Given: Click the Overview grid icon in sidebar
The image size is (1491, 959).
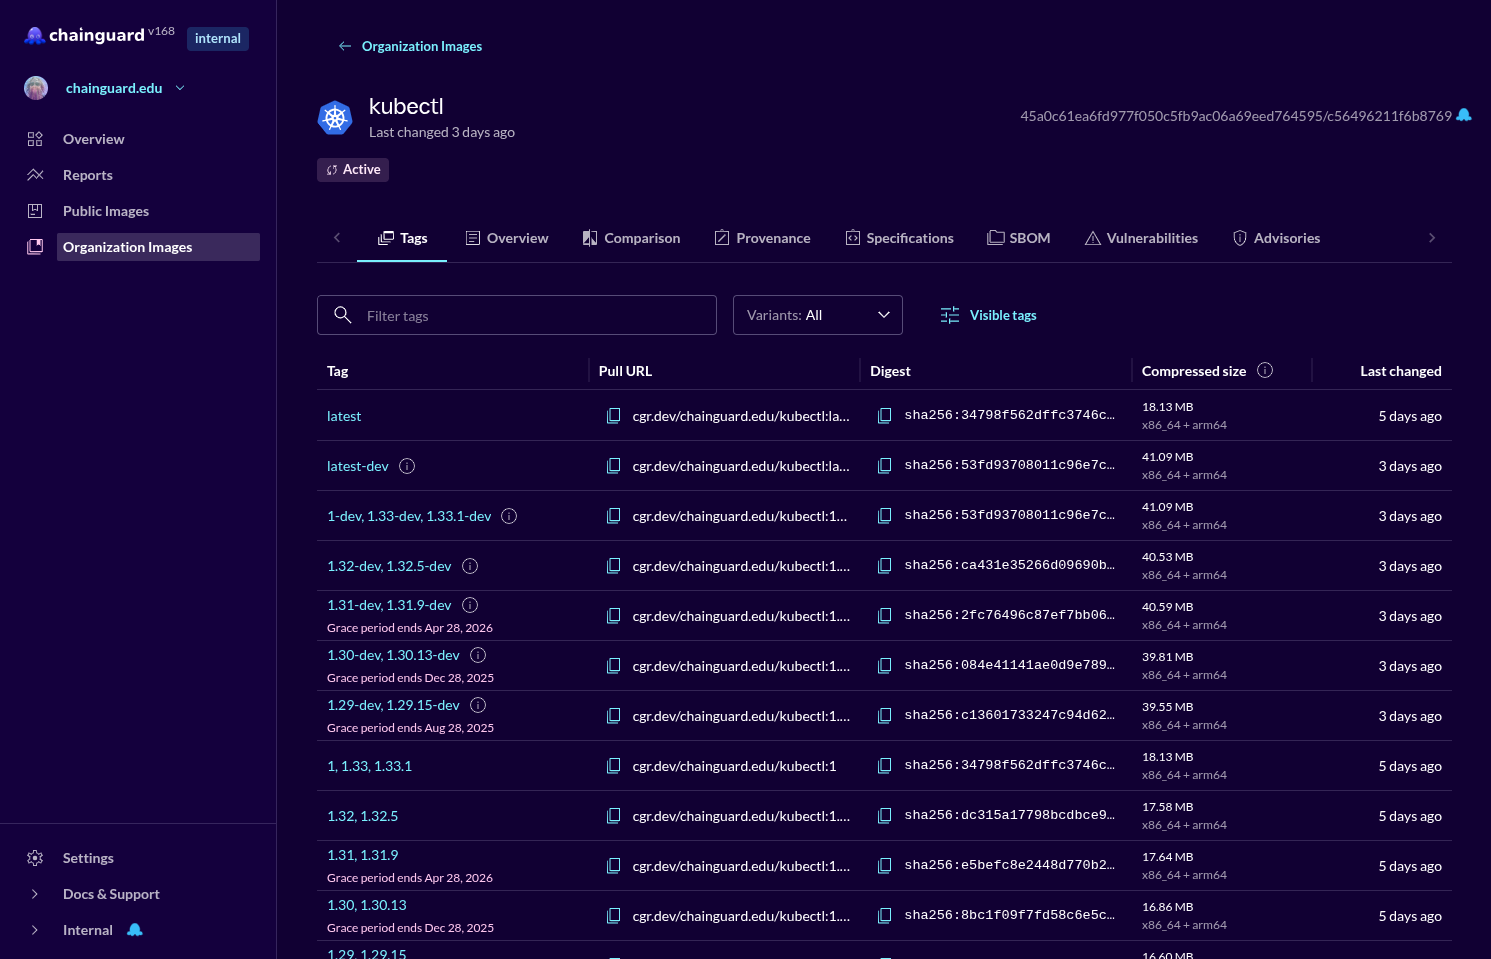Looking at the screenshot, I should tap(35, 138).
